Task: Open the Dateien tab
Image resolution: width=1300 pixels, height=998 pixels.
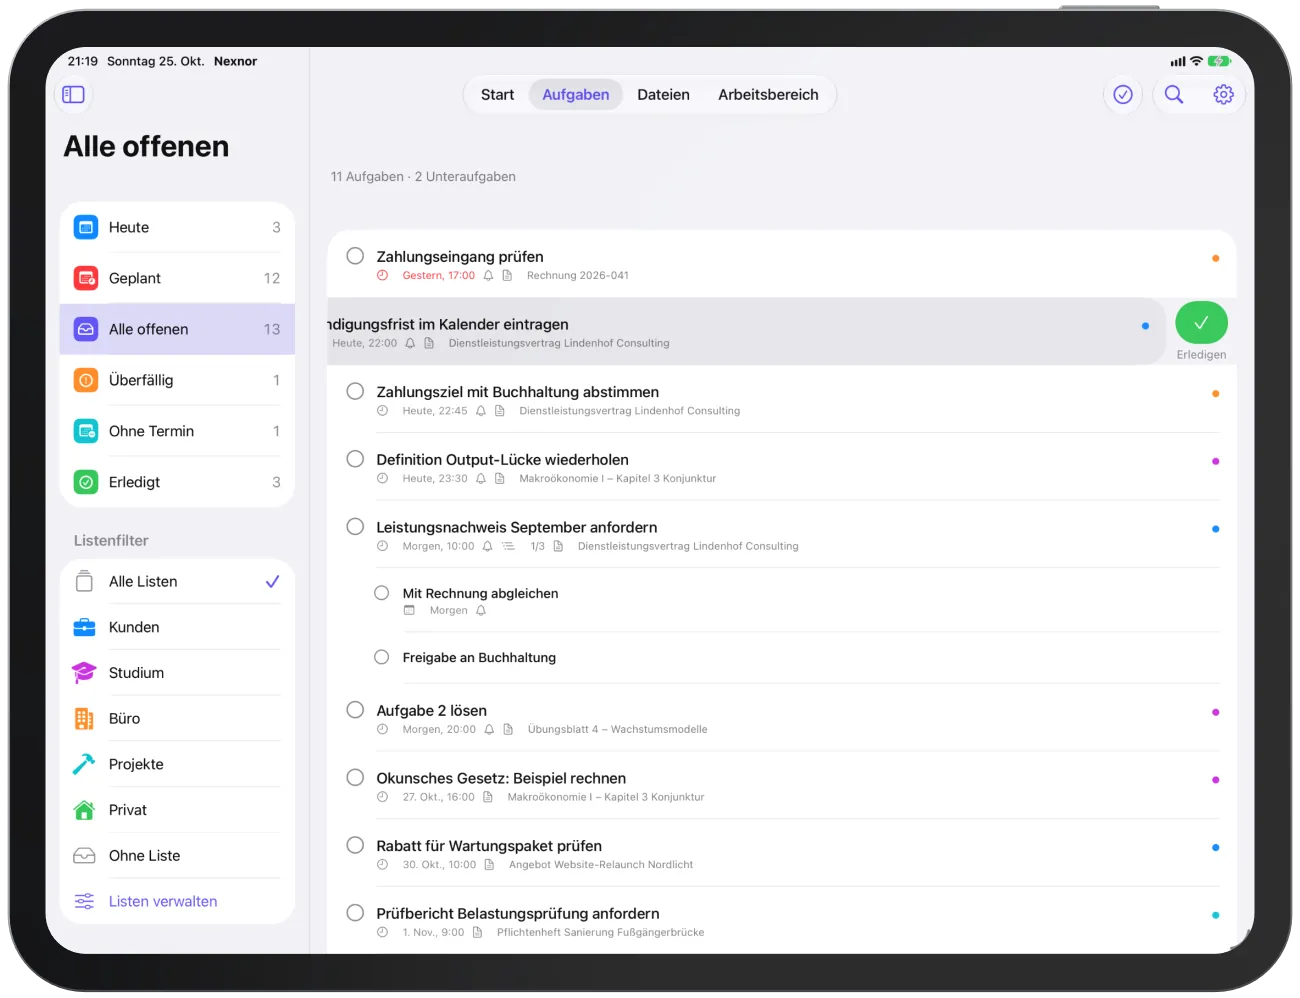Action: [x=663, y=95]
